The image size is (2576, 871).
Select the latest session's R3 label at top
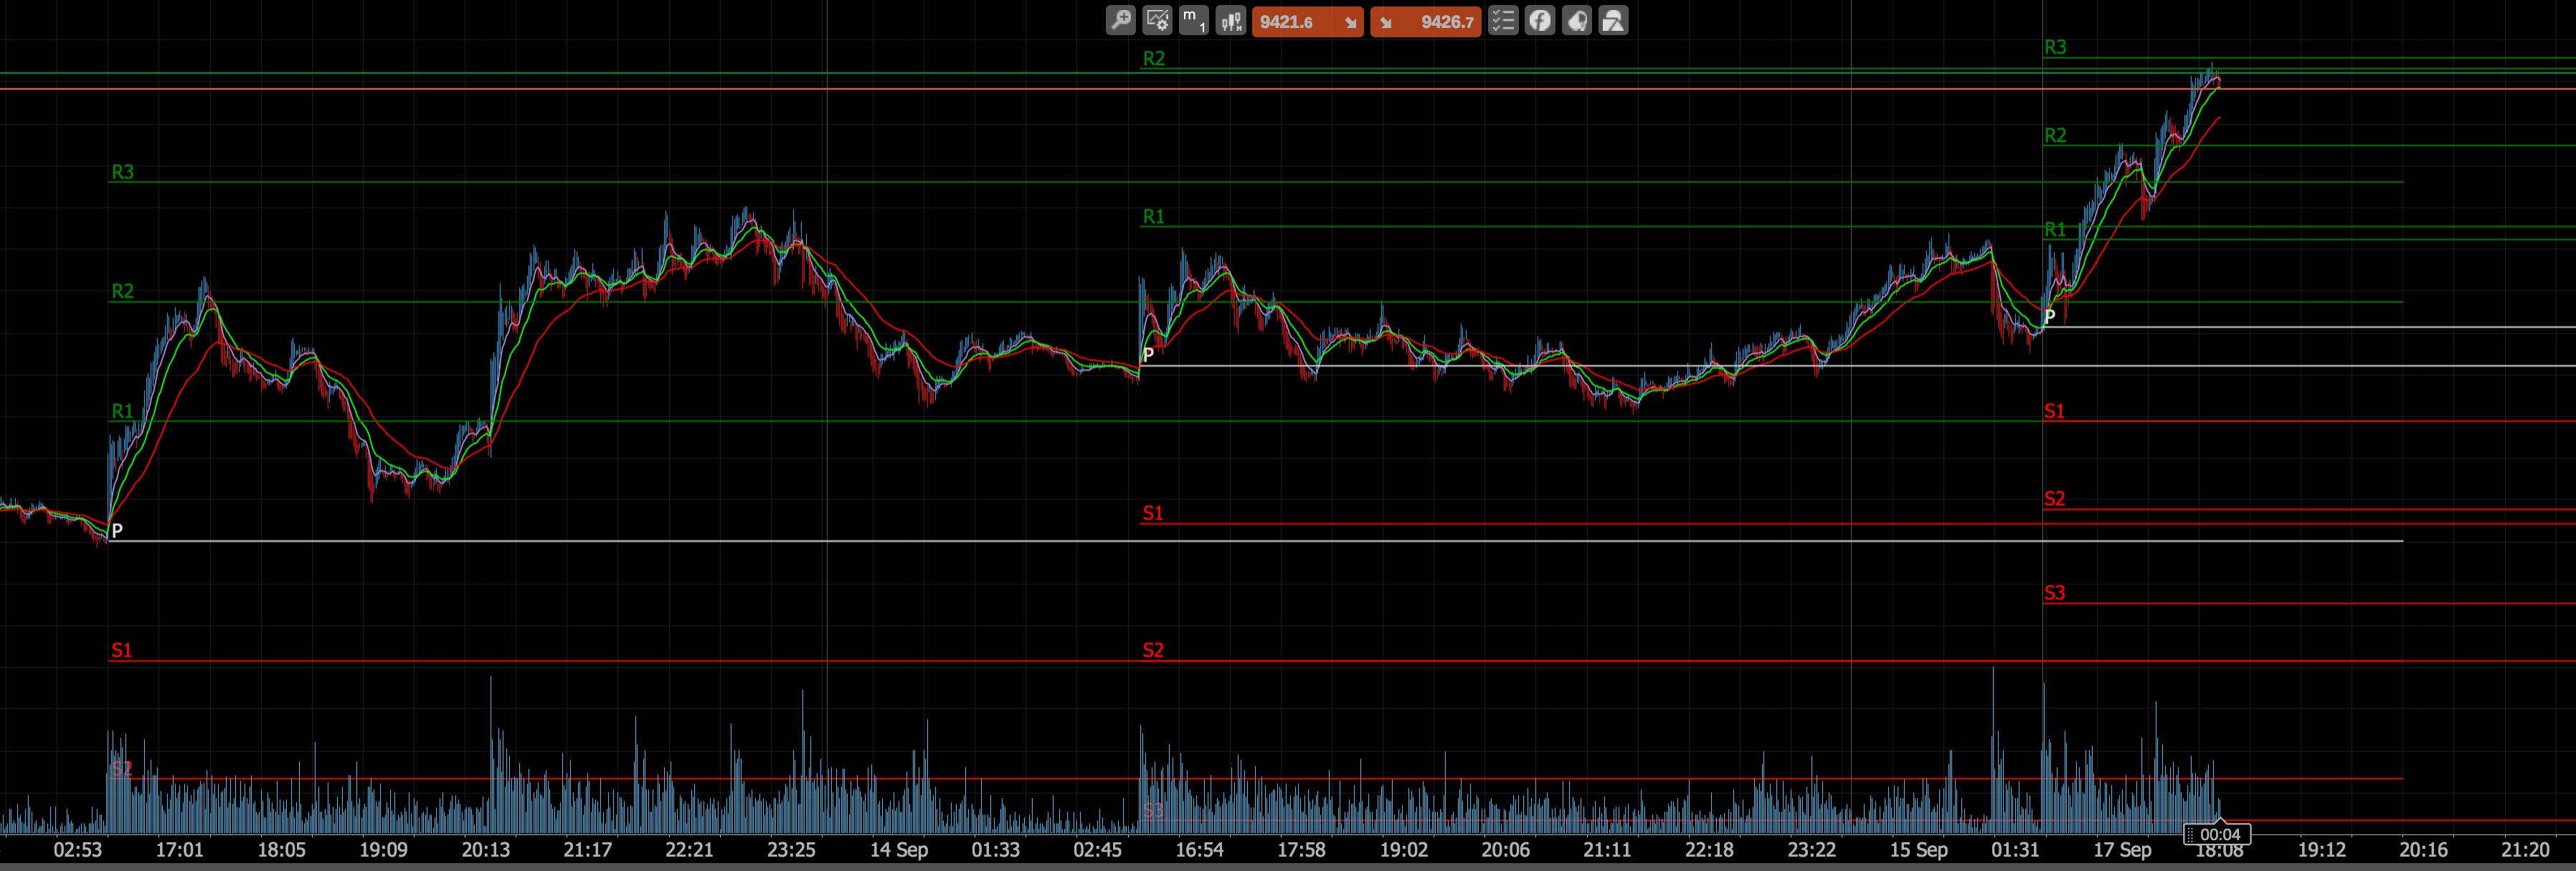(x=2055, y=48)
